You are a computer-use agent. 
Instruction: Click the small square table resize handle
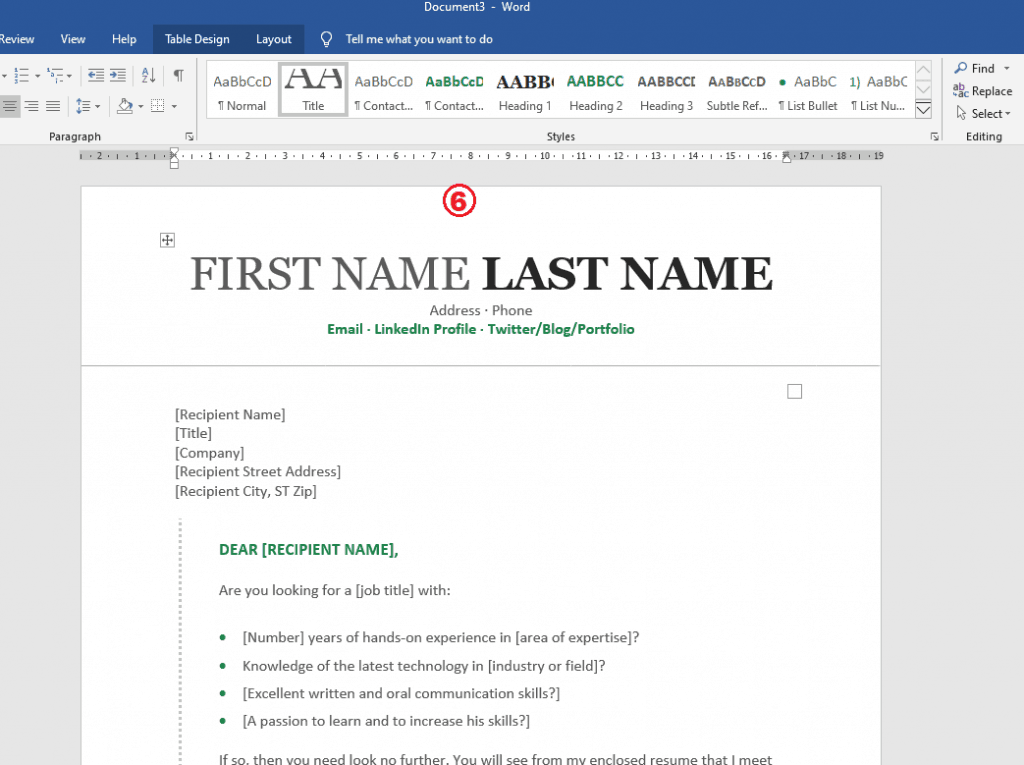[794, 391]
